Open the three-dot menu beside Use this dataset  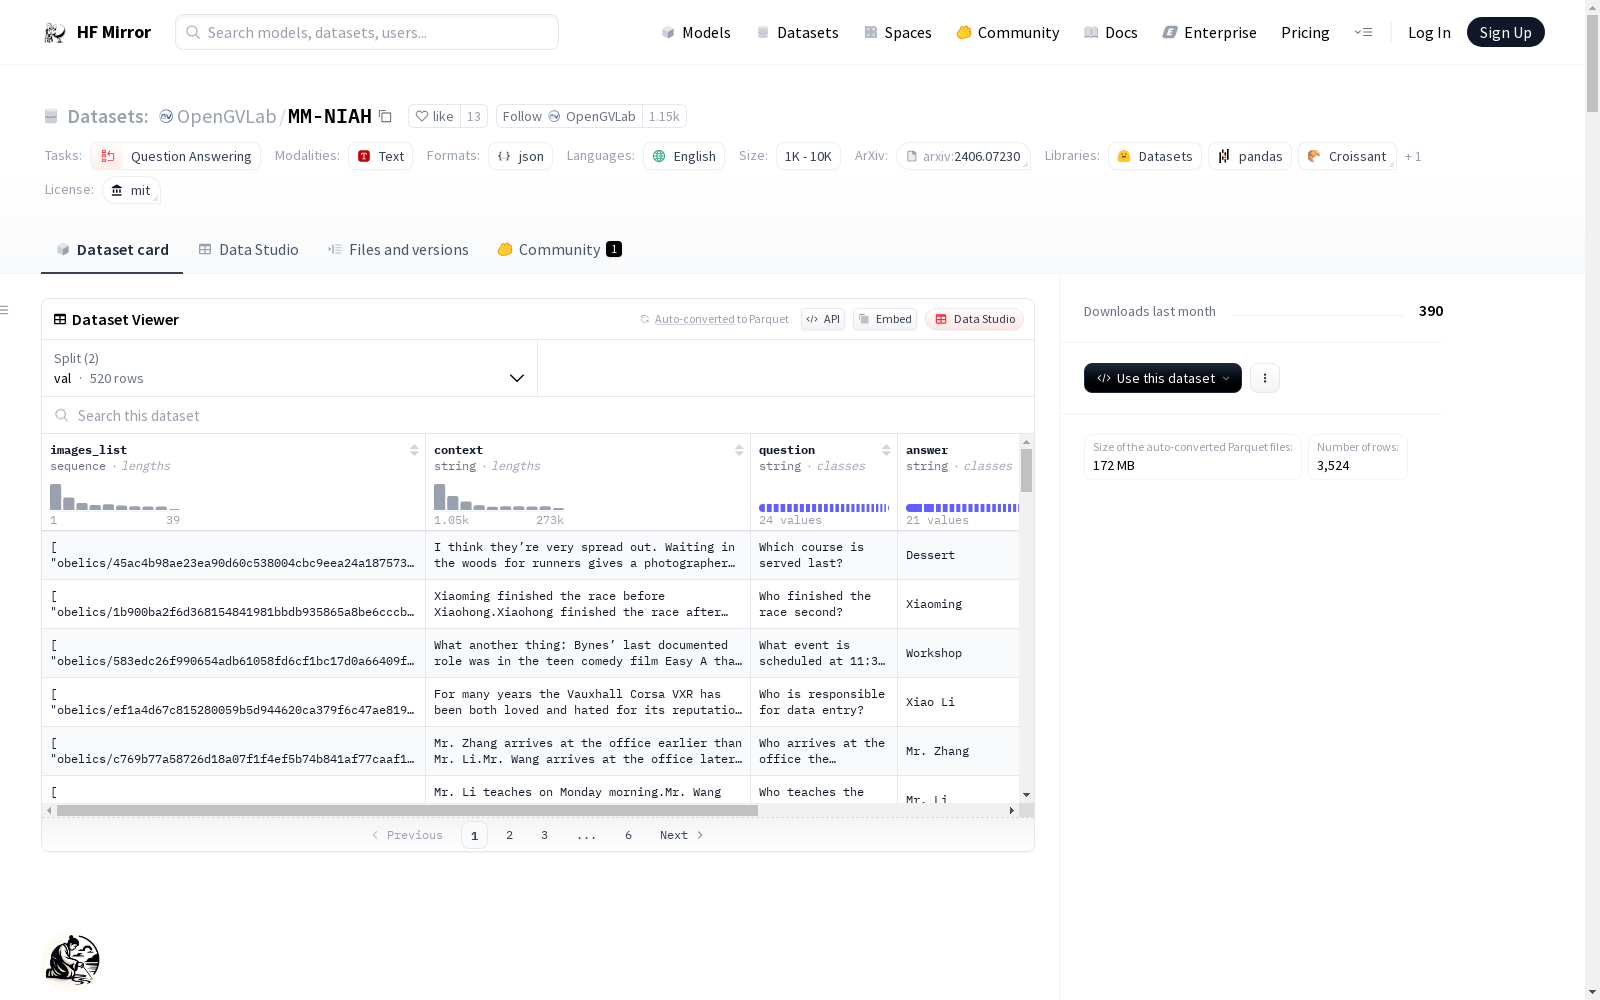1265,378
